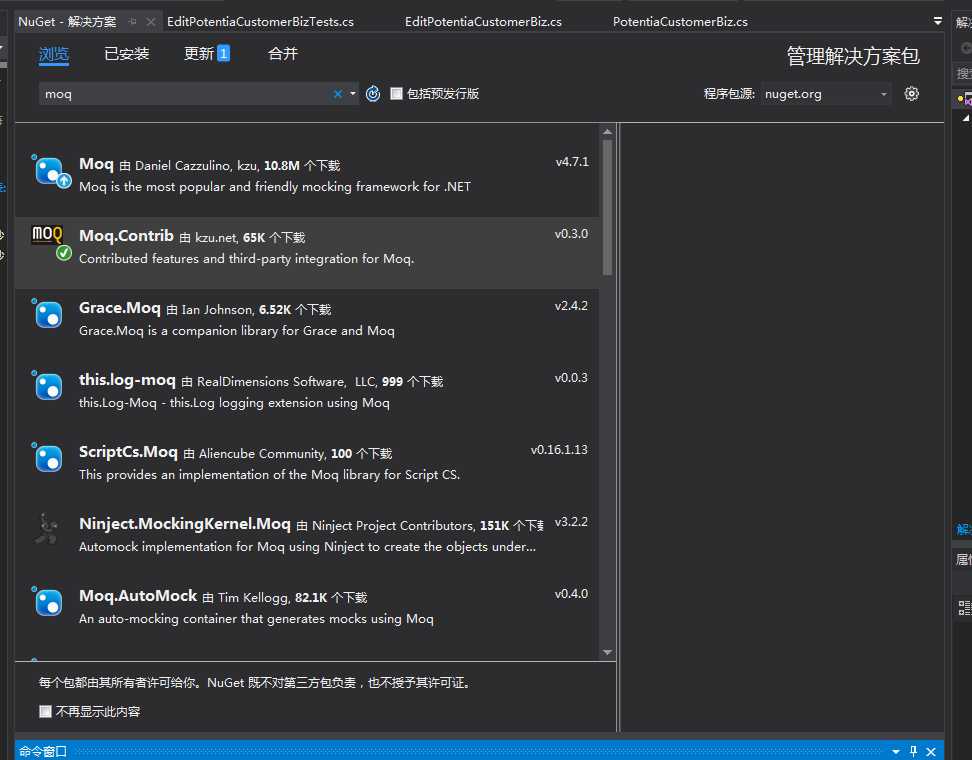Image resolution: width=972 pixels, height=760 pixels.
Task: Clear the moq search text
Action: (x=338, y=94)
